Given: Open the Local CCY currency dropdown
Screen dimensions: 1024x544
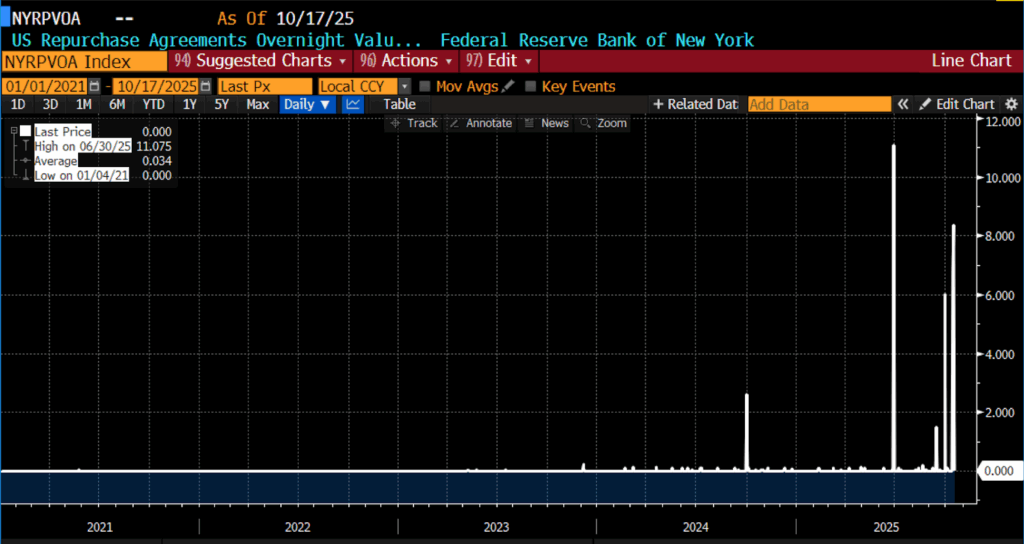Looking at the screenshot, I should coord(405,87).
